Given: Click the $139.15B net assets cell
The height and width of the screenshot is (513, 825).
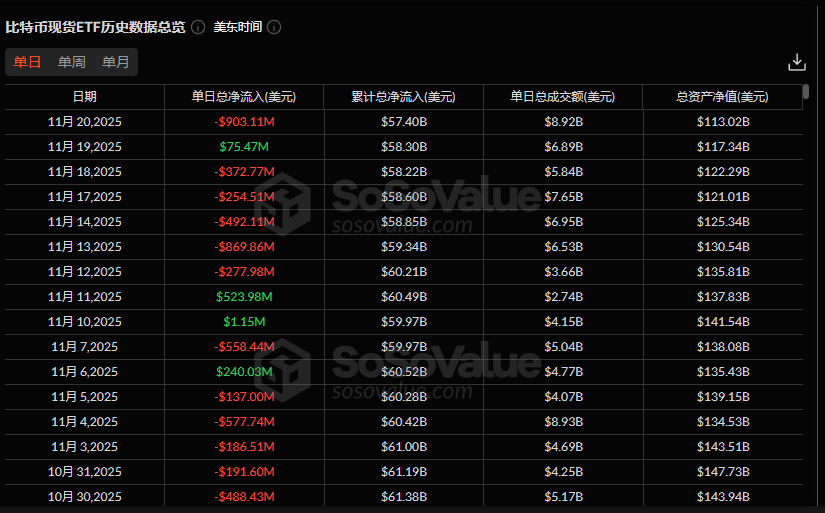Looking at the screenshot, I should click(723, 397).
